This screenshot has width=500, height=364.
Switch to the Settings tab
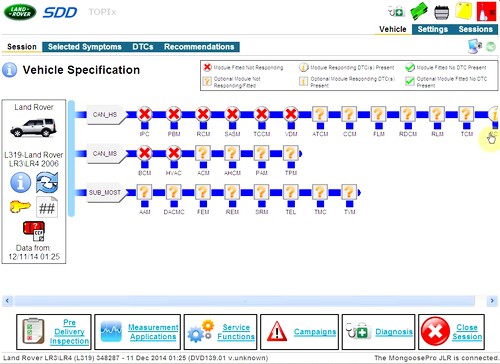(x=433, y=29)
